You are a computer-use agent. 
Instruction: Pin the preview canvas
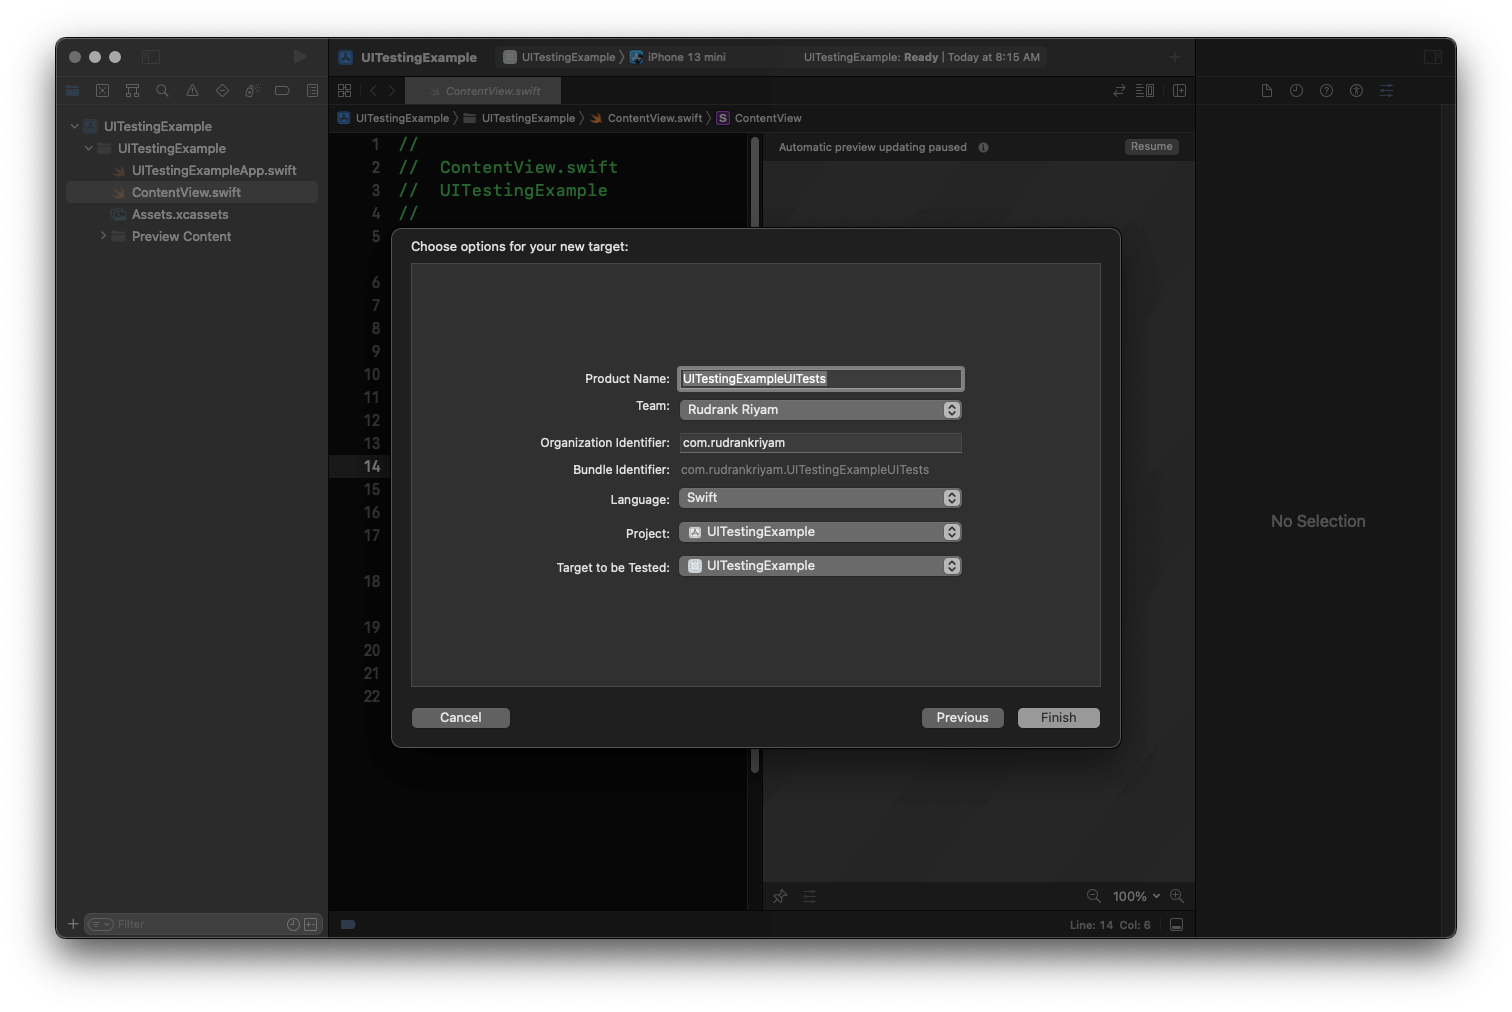pos(779,896)
